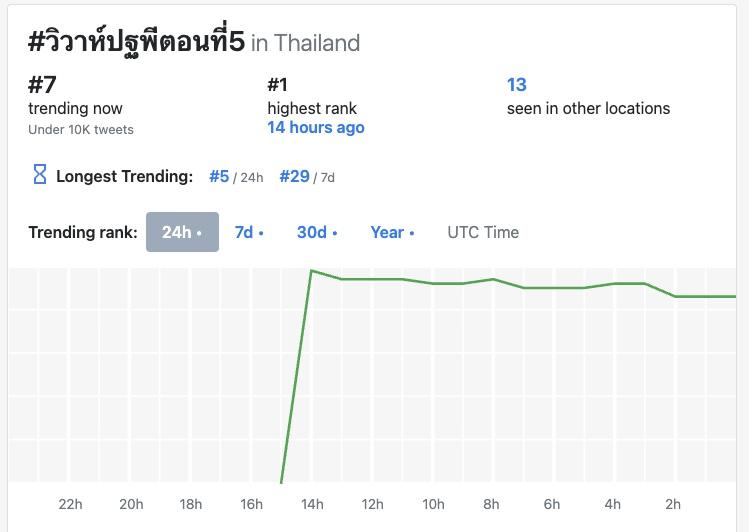The width and height of the screenshot is (749, 532).
Task: Select the 24h trending rank tab
Action: (x=182, y=232)
